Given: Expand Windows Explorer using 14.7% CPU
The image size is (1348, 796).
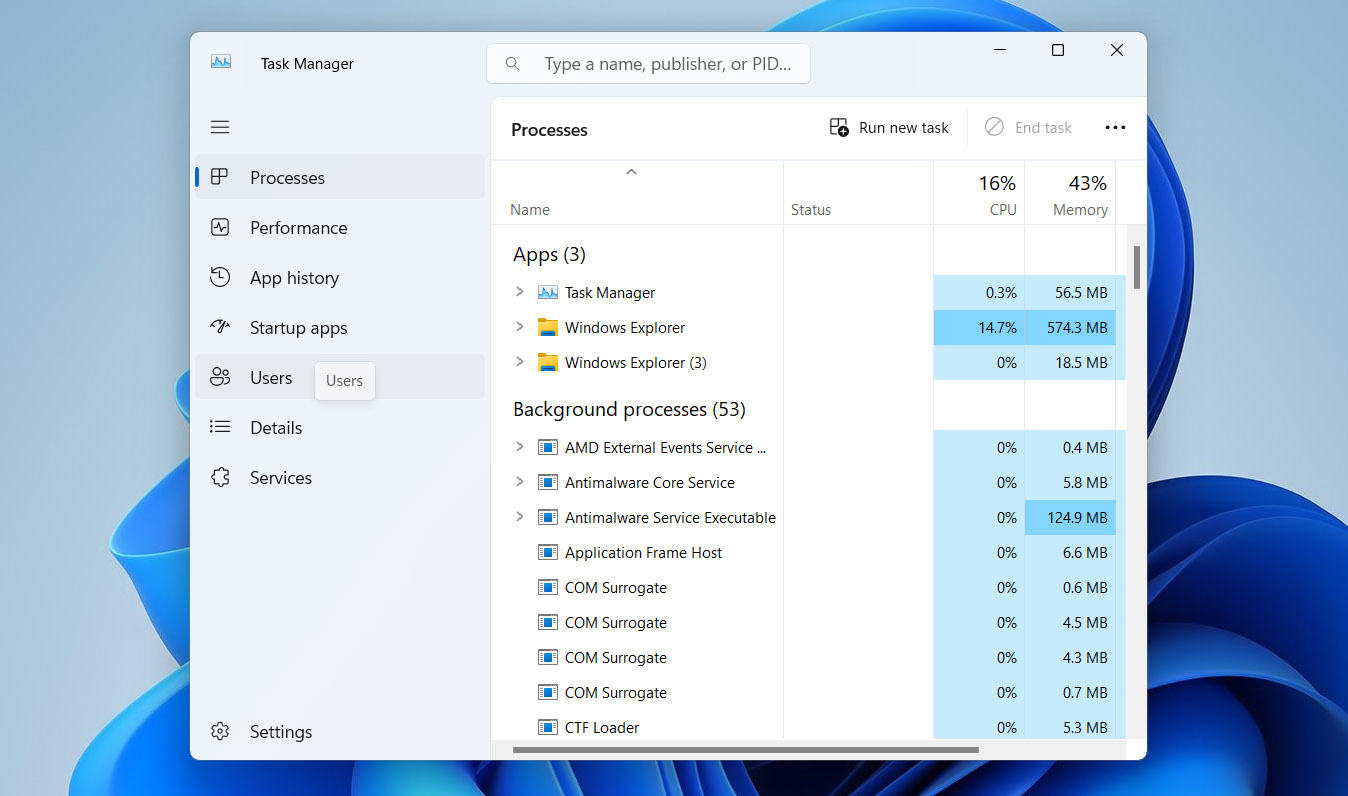Looking at the screenshot, I should coord(519,327).
